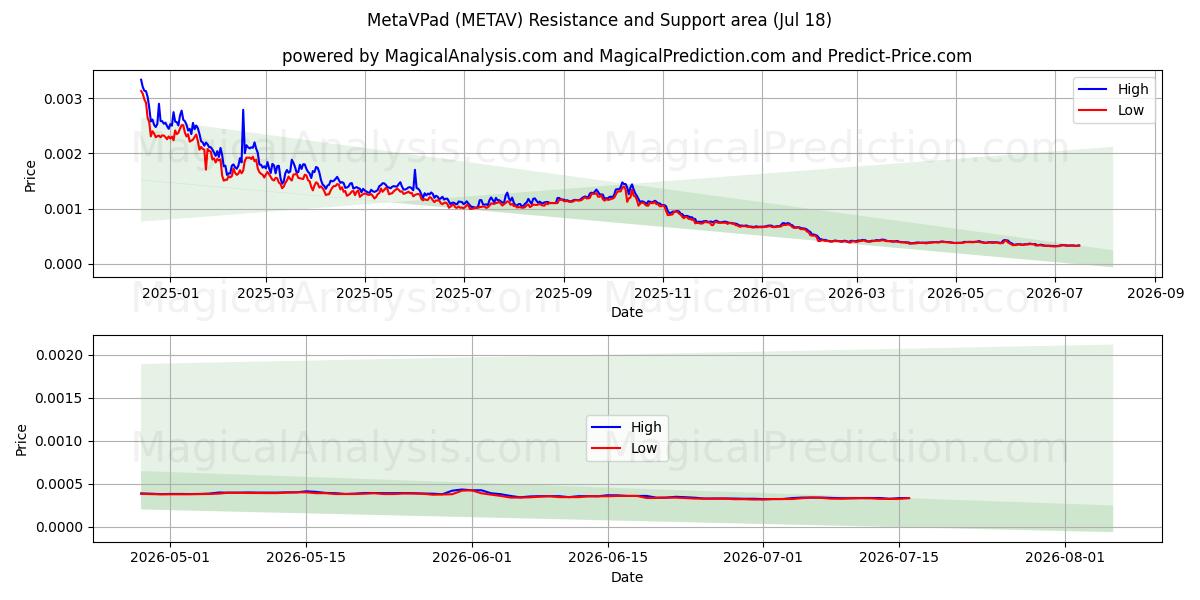Click the bottom chart y-axis value '0.0005'
Image resolution: width=1200 pixels, height=600 pixels.
(x=62, y=485)
